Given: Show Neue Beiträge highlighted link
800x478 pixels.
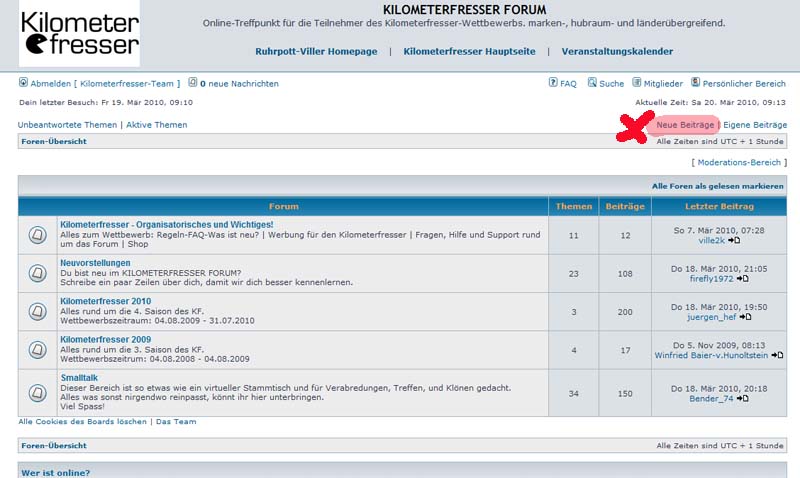Looking at the screenshot, I should (685, 125).
